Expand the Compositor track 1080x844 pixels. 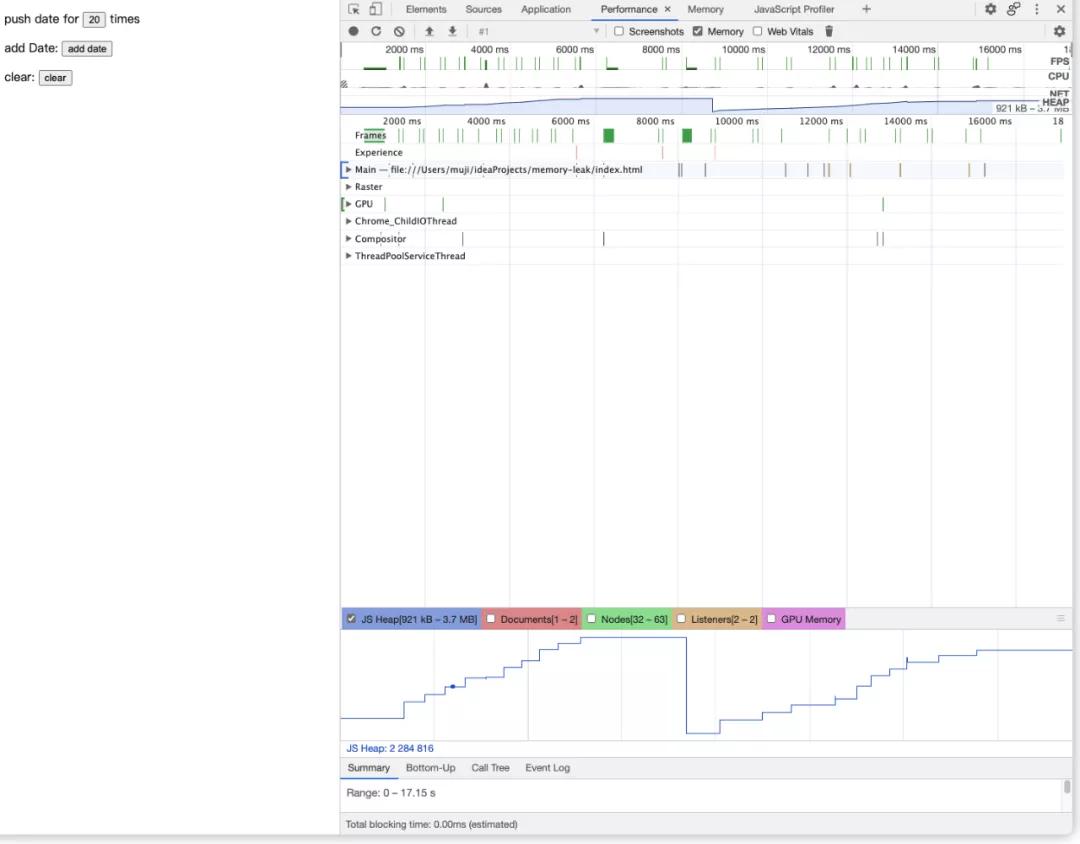349,238
